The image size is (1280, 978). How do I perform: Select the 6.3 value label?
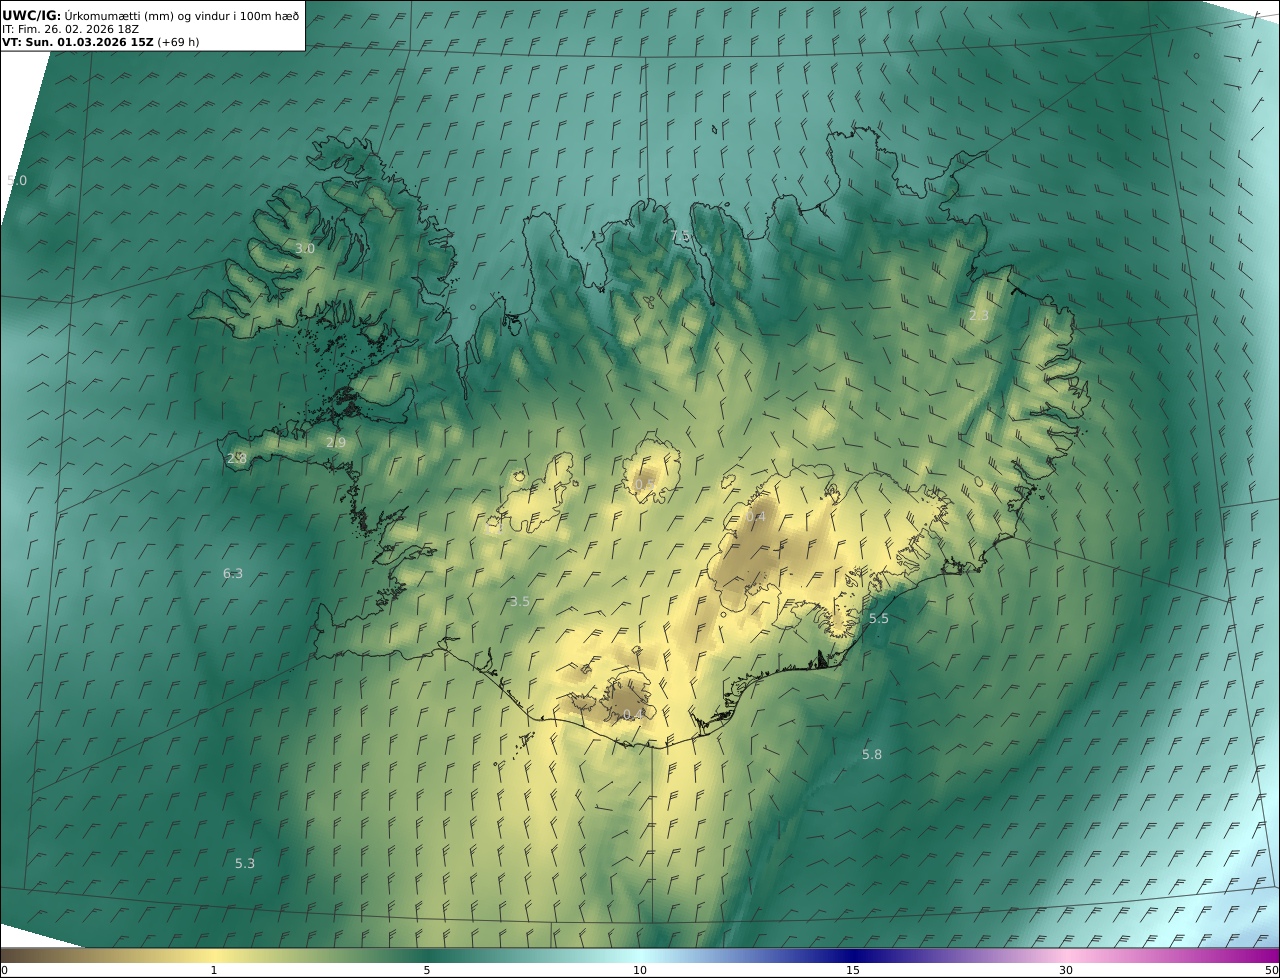233,574
